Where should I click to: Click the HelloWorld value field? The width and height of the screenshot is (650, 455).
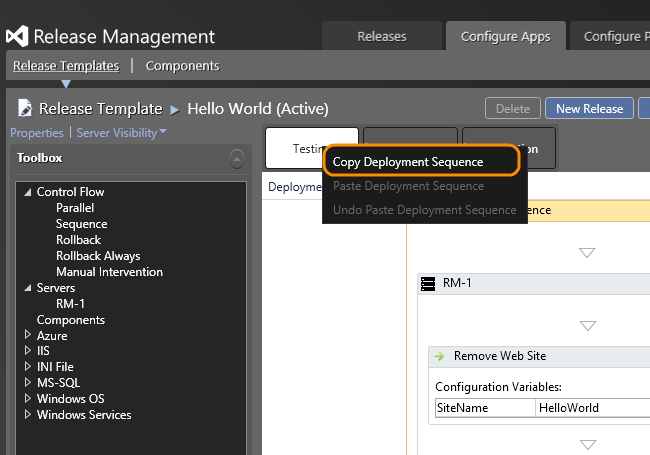click(593, 408)
